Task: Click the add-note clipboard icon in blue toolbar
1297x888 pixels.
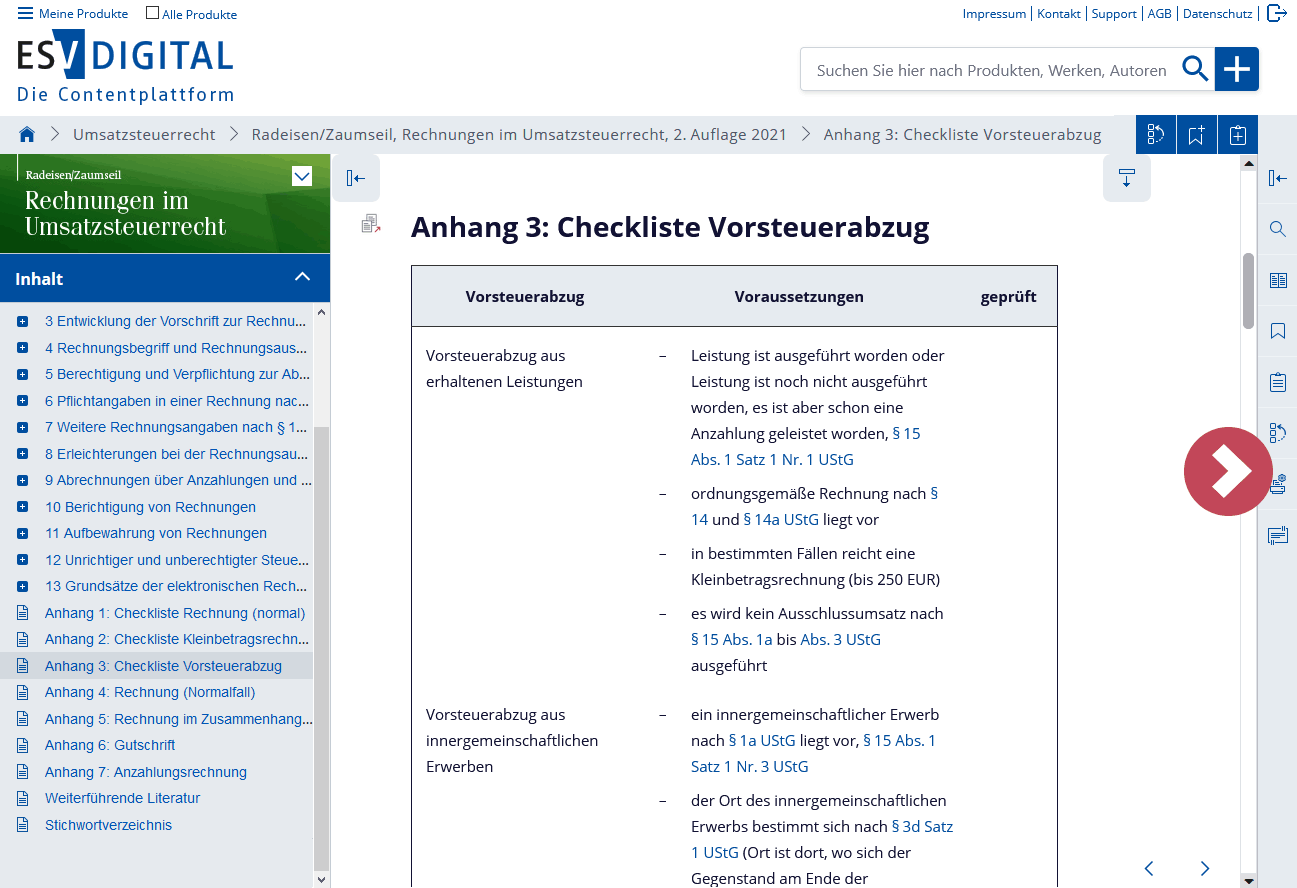Action: click(x=1238, y=135)
